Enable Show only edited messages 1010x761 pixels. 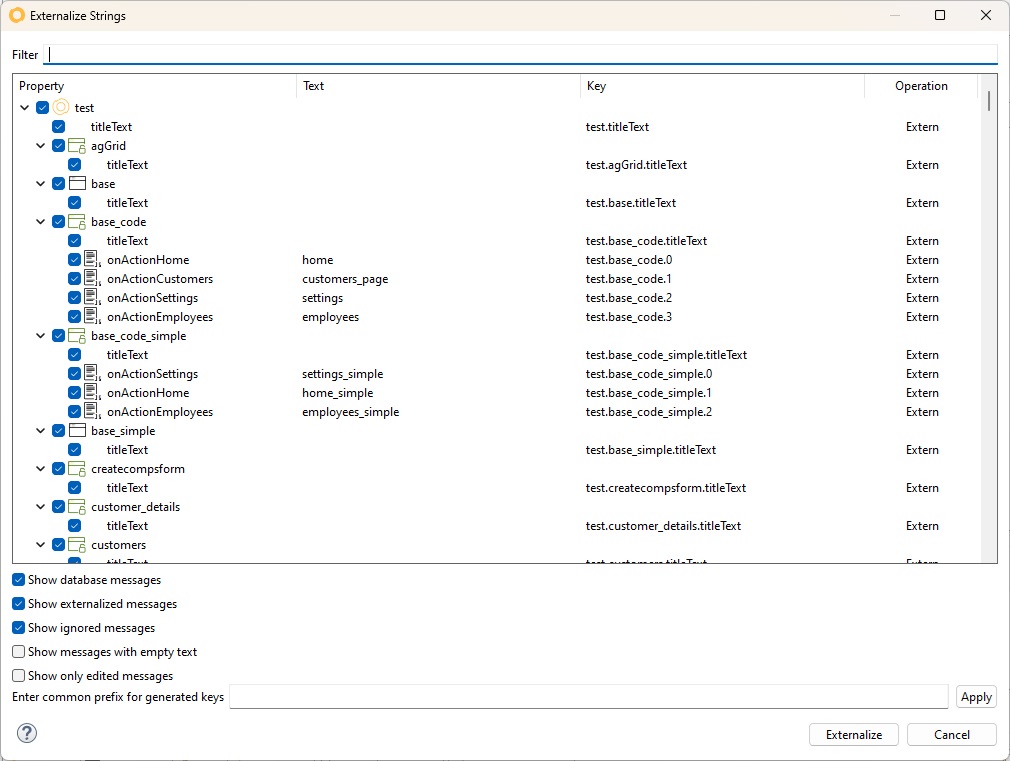pos(19,676)
